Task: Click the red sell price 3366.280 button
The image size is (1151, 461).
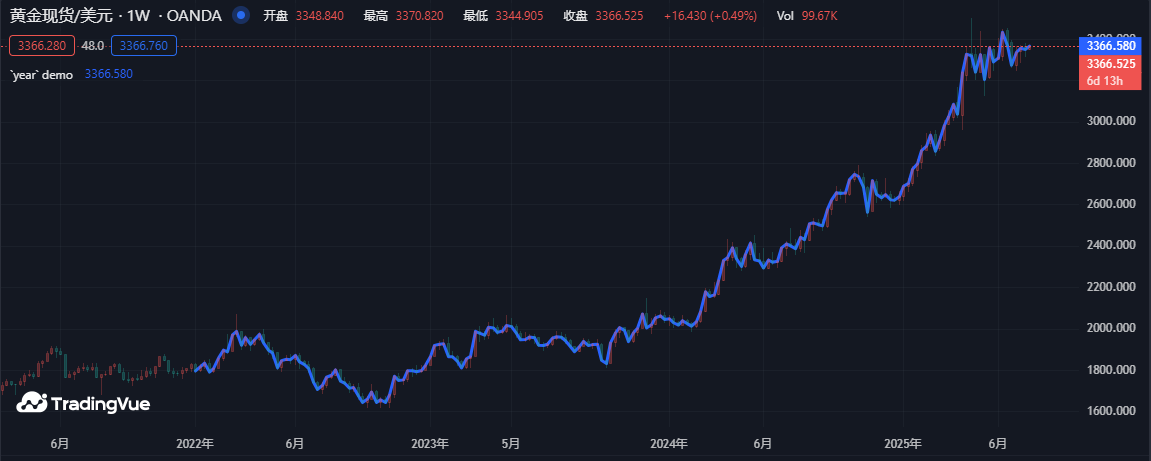Action: click(x=42, y=46)
